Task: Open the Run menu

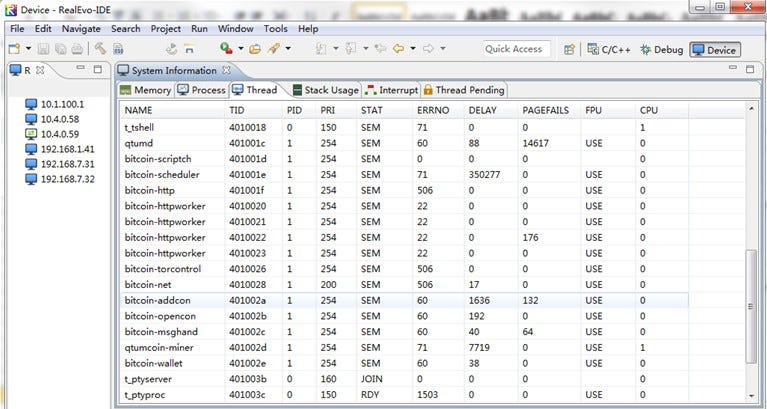Action: (199, 29)
